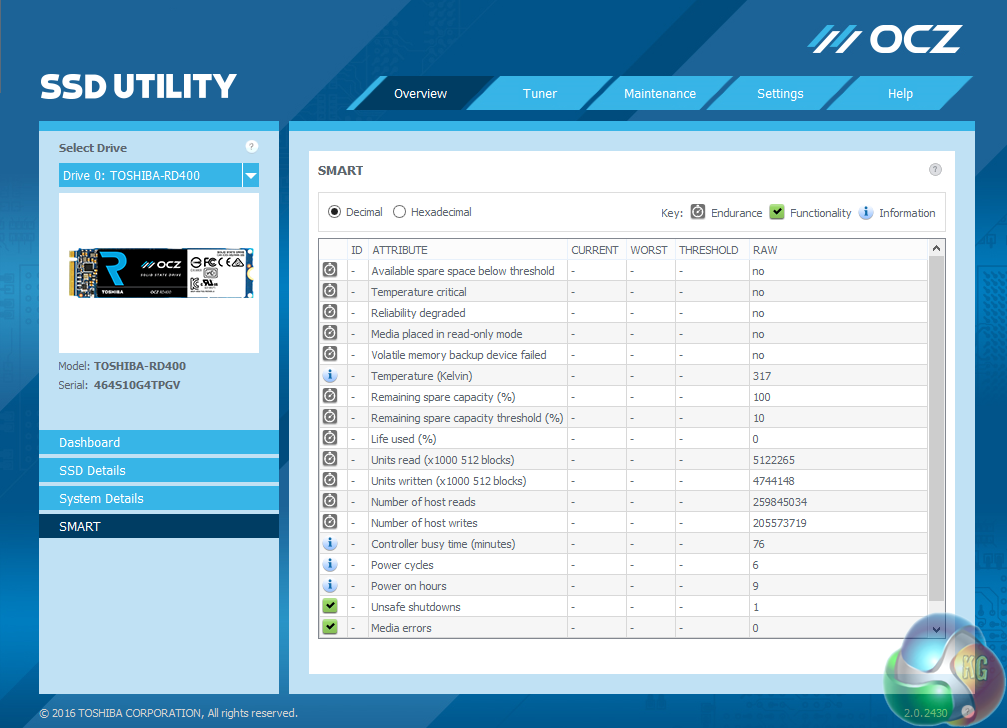Click raw value 4744148 for Units written
The width and height of the screenshot is (1007, 728).
click(x=773, y=481)
